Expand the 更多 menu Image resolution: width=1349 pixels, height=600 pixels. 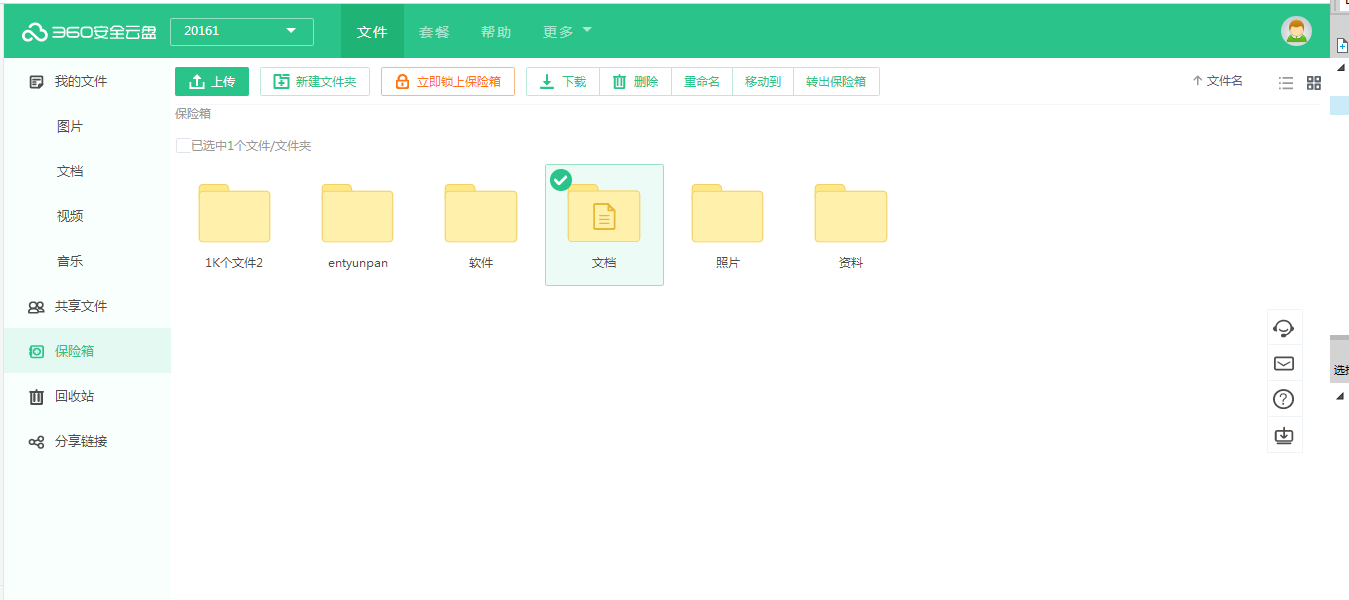pyautogui.click(x=567, y=32)
